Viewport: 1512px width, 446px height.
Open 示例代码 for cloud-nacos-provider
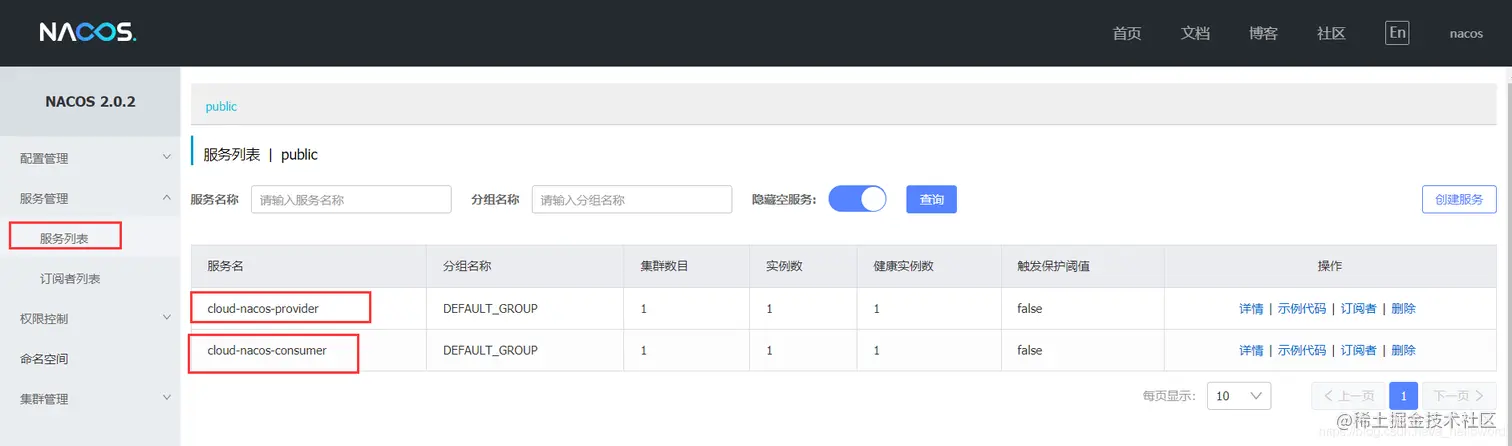(x=1302, y=308)
